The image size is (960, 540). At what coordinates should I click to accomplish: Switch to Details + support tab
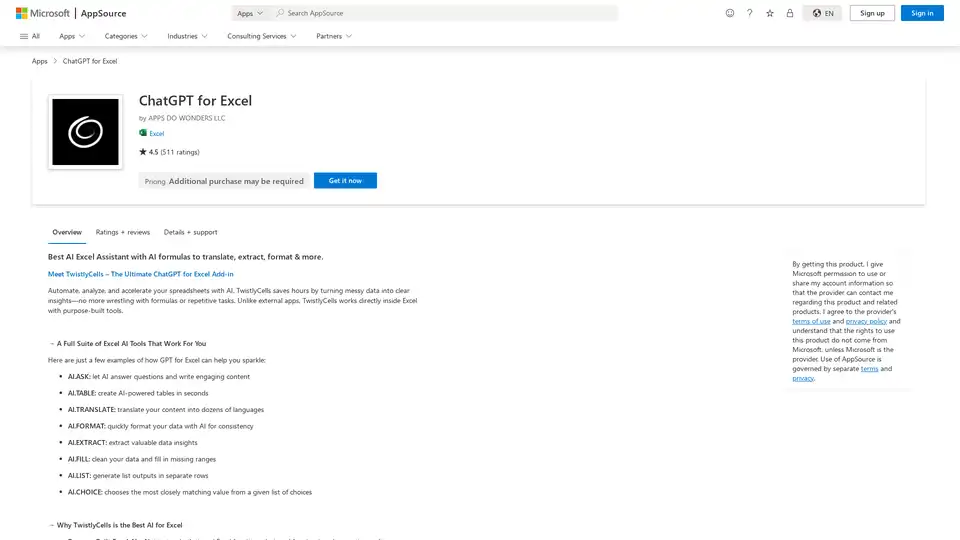pos(190,232)
